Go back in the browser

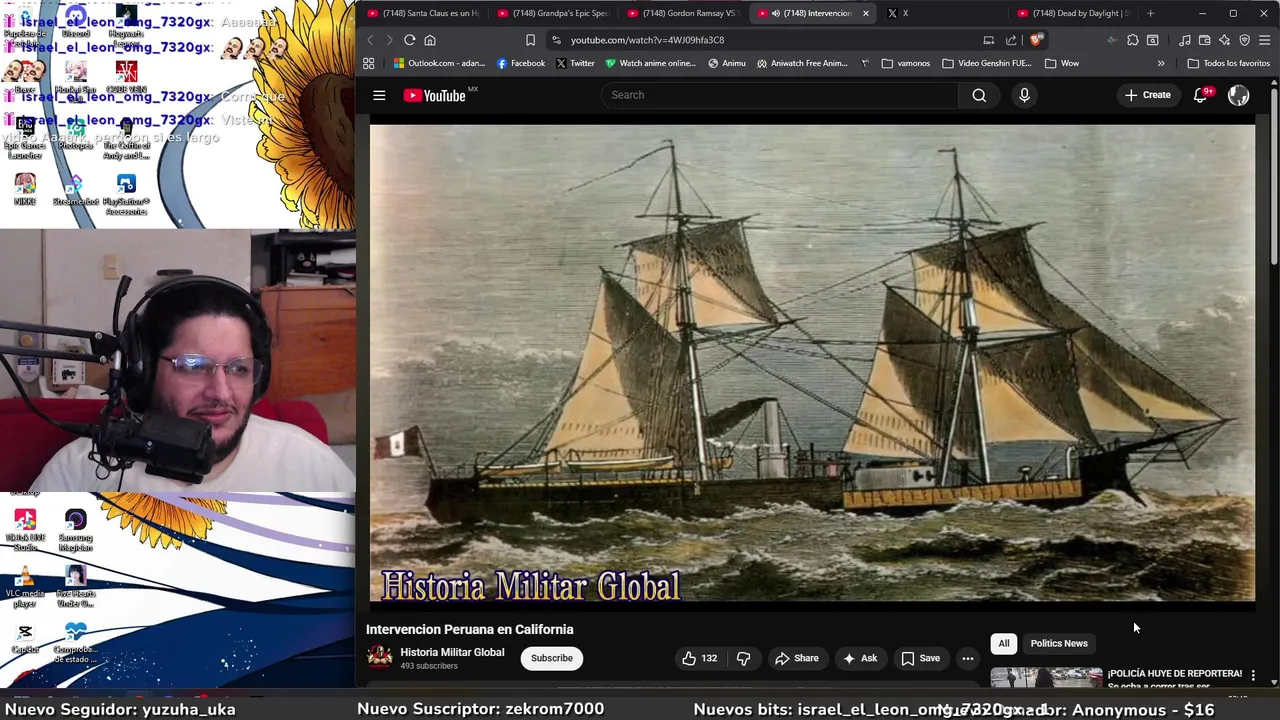[370, 40]
